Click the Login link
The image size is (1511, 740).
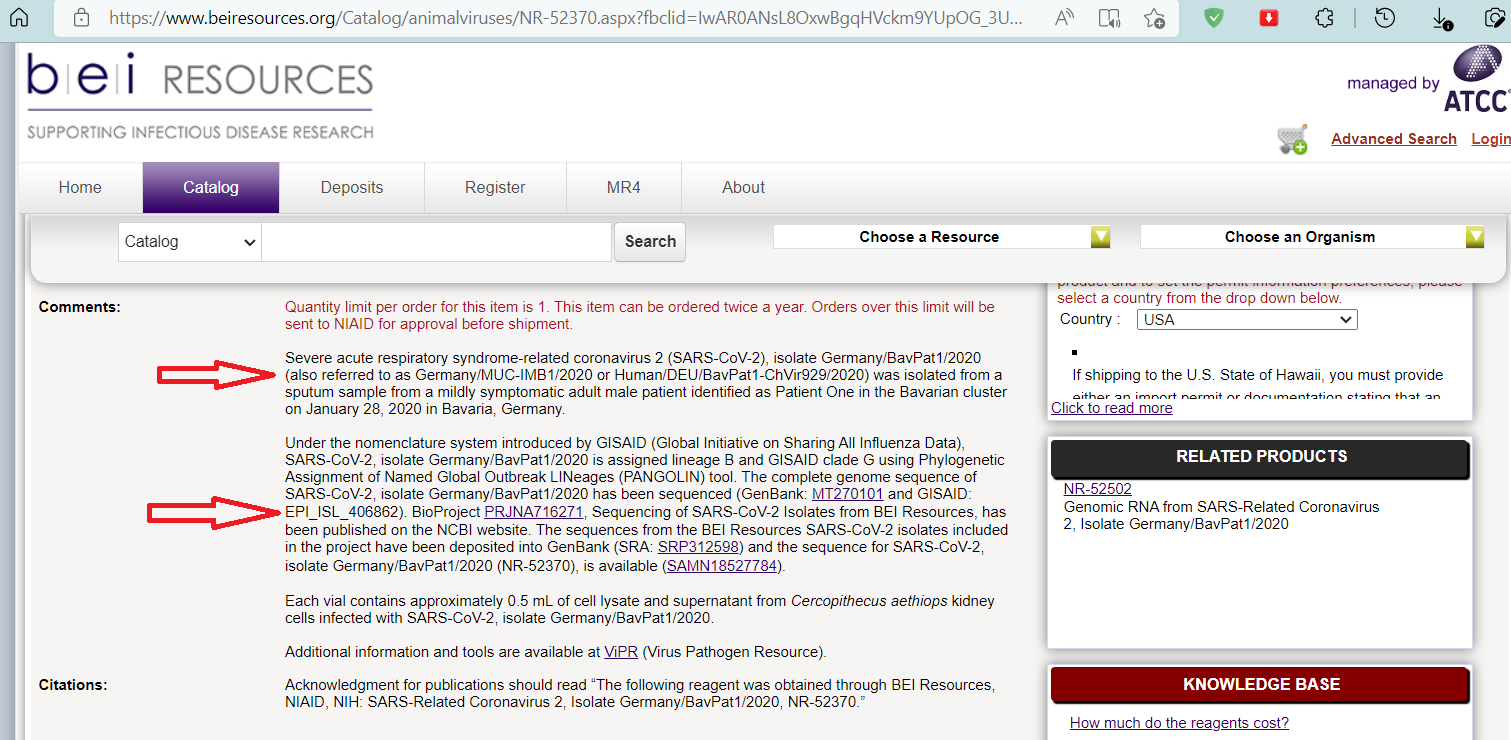coord(1491,139)
